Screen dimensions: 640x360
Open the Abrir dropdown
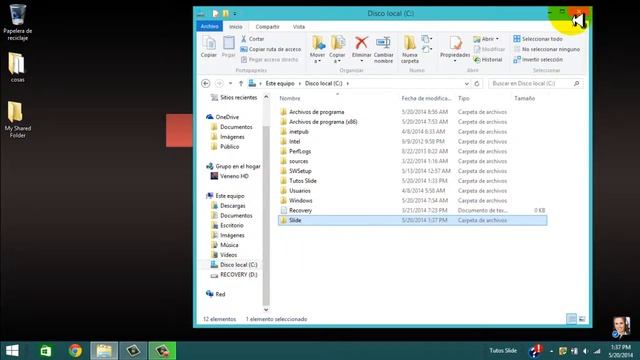pyautogui.click(x=486, y=39)
